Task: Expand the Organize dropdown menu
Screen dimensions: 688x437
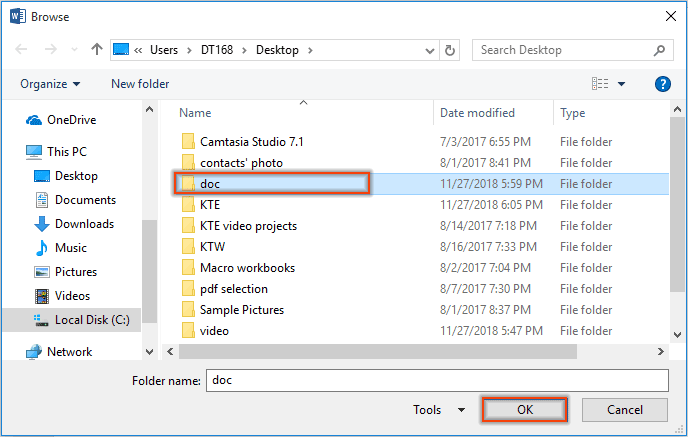Action: 50,84
